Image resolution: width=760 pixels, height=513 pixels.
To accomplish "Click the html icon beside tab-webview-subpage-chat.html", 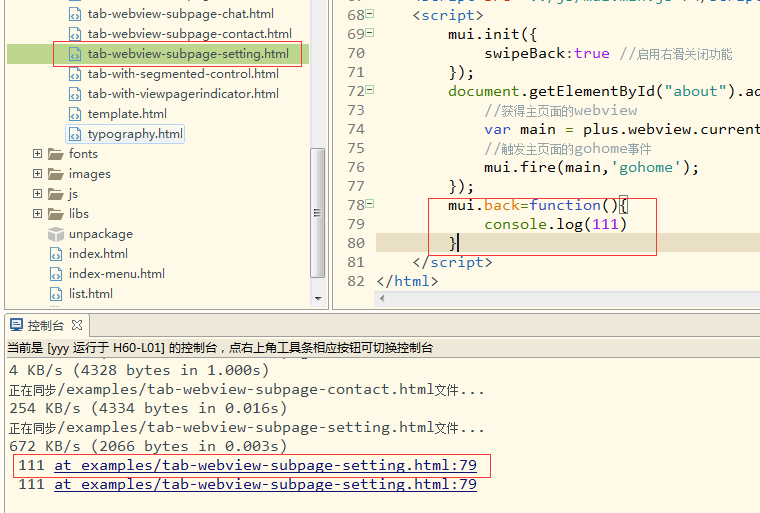I will [75, 15].
